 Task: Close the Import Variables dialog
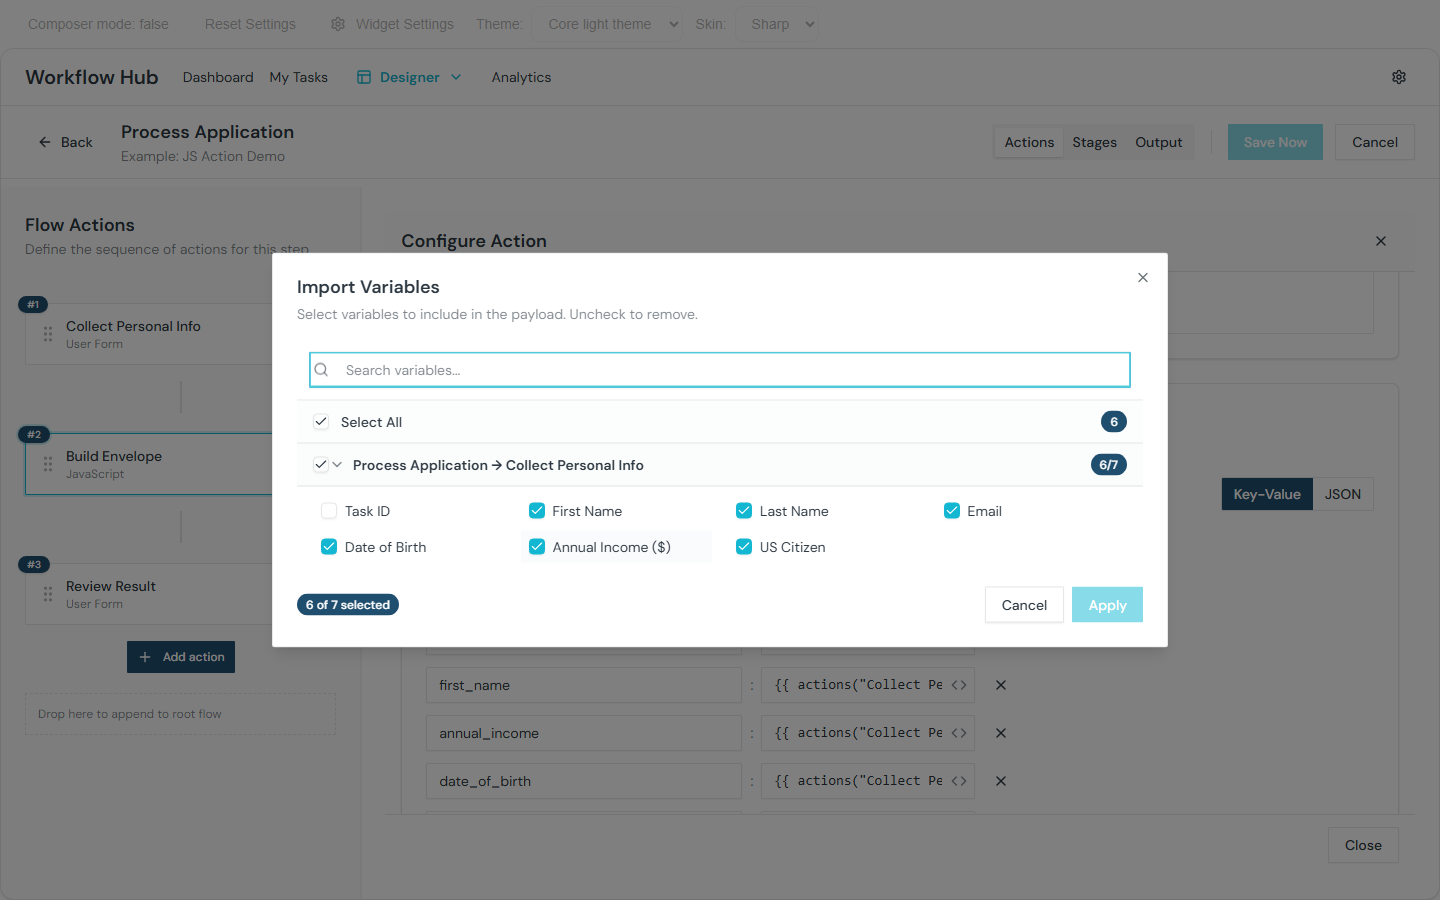pos(1142,278)
